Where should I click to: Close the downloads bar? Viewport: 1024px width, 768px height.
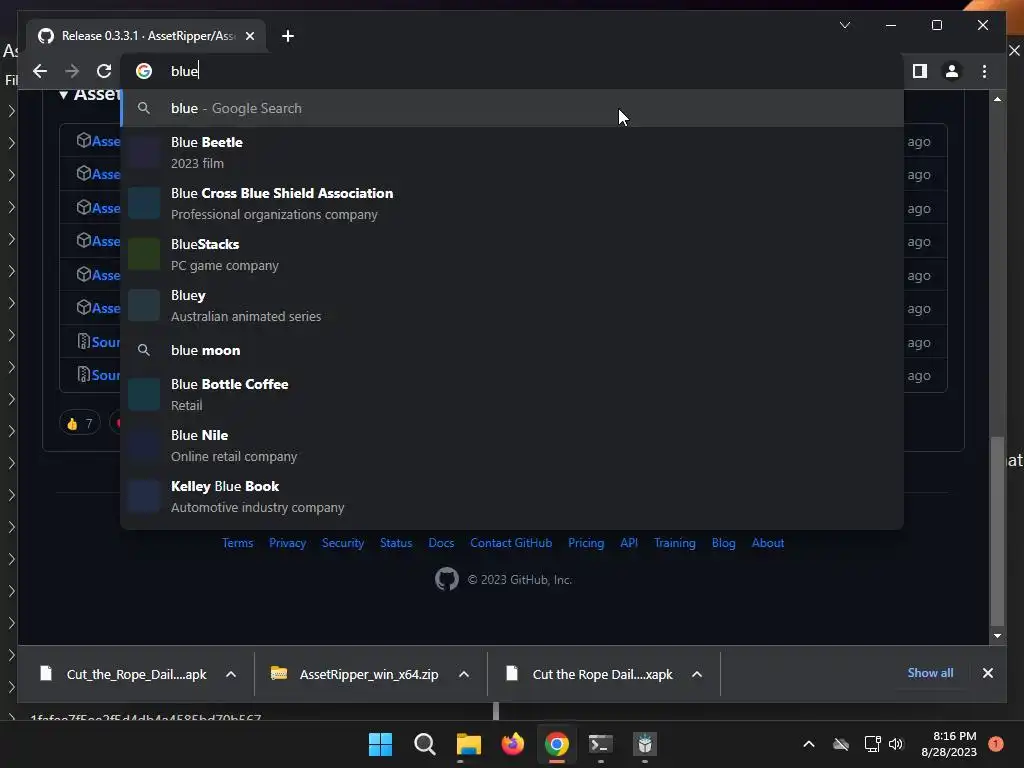click(987, 673)
